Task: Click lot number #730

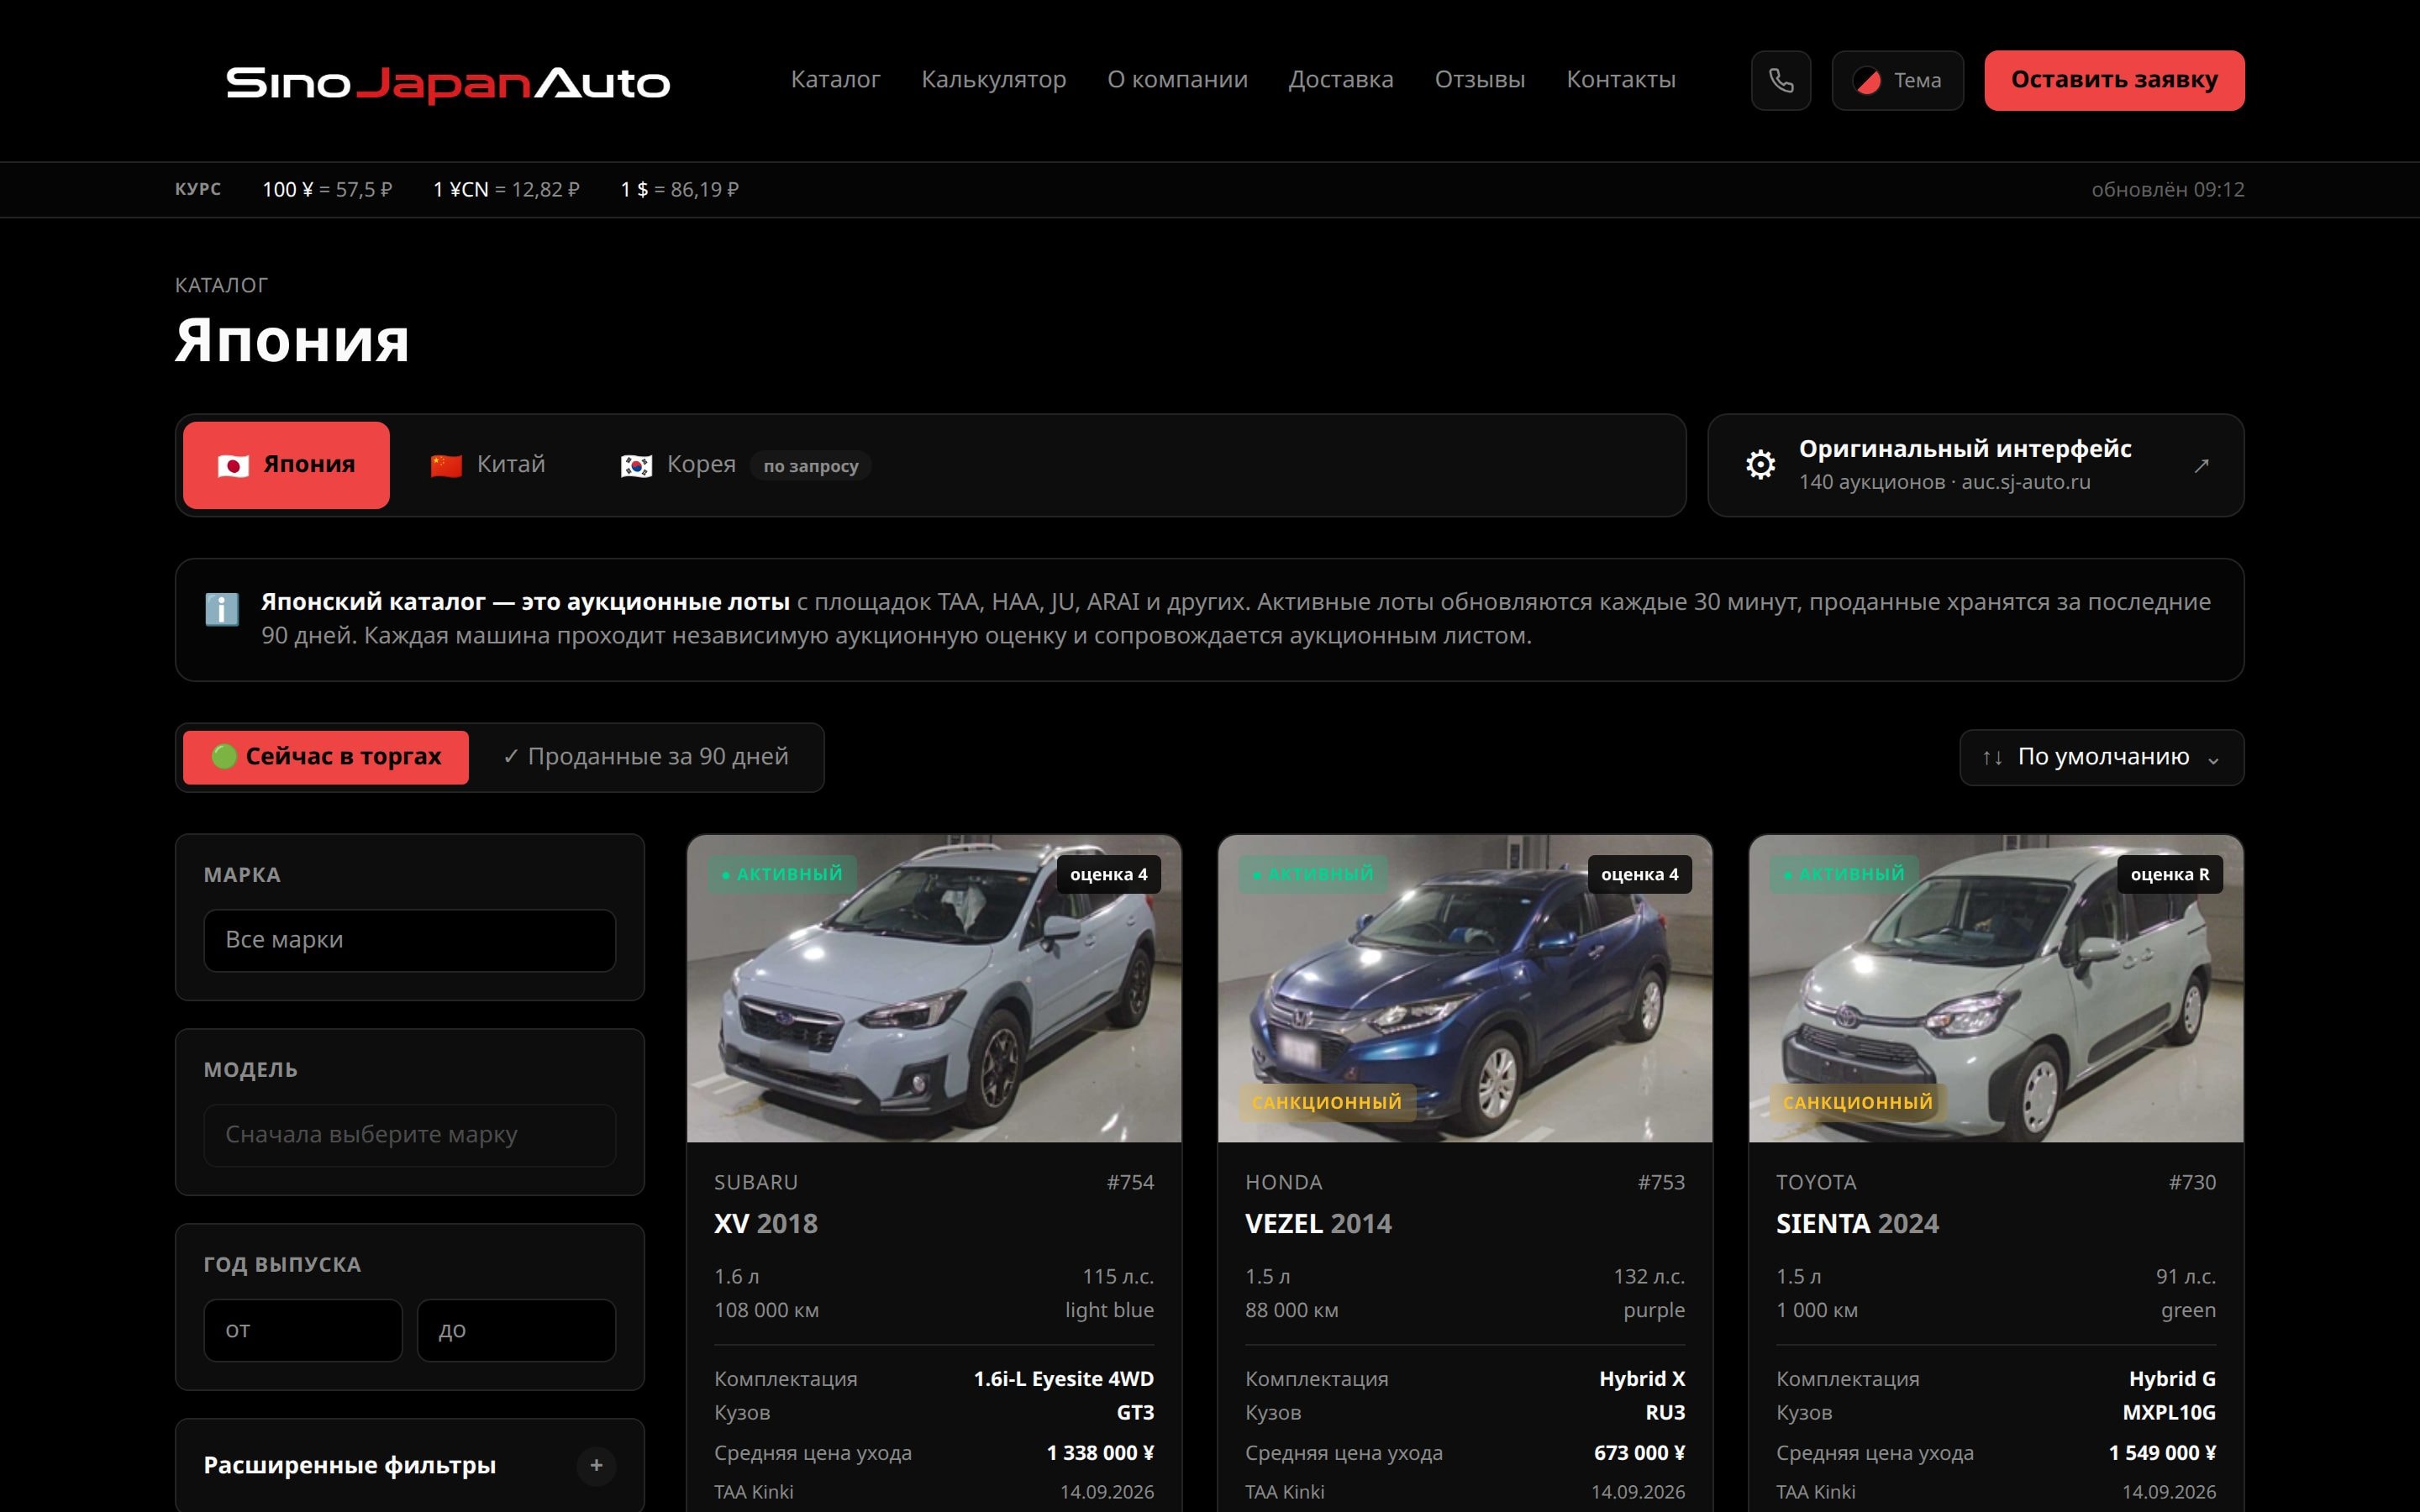Action: (2192, 1182)
